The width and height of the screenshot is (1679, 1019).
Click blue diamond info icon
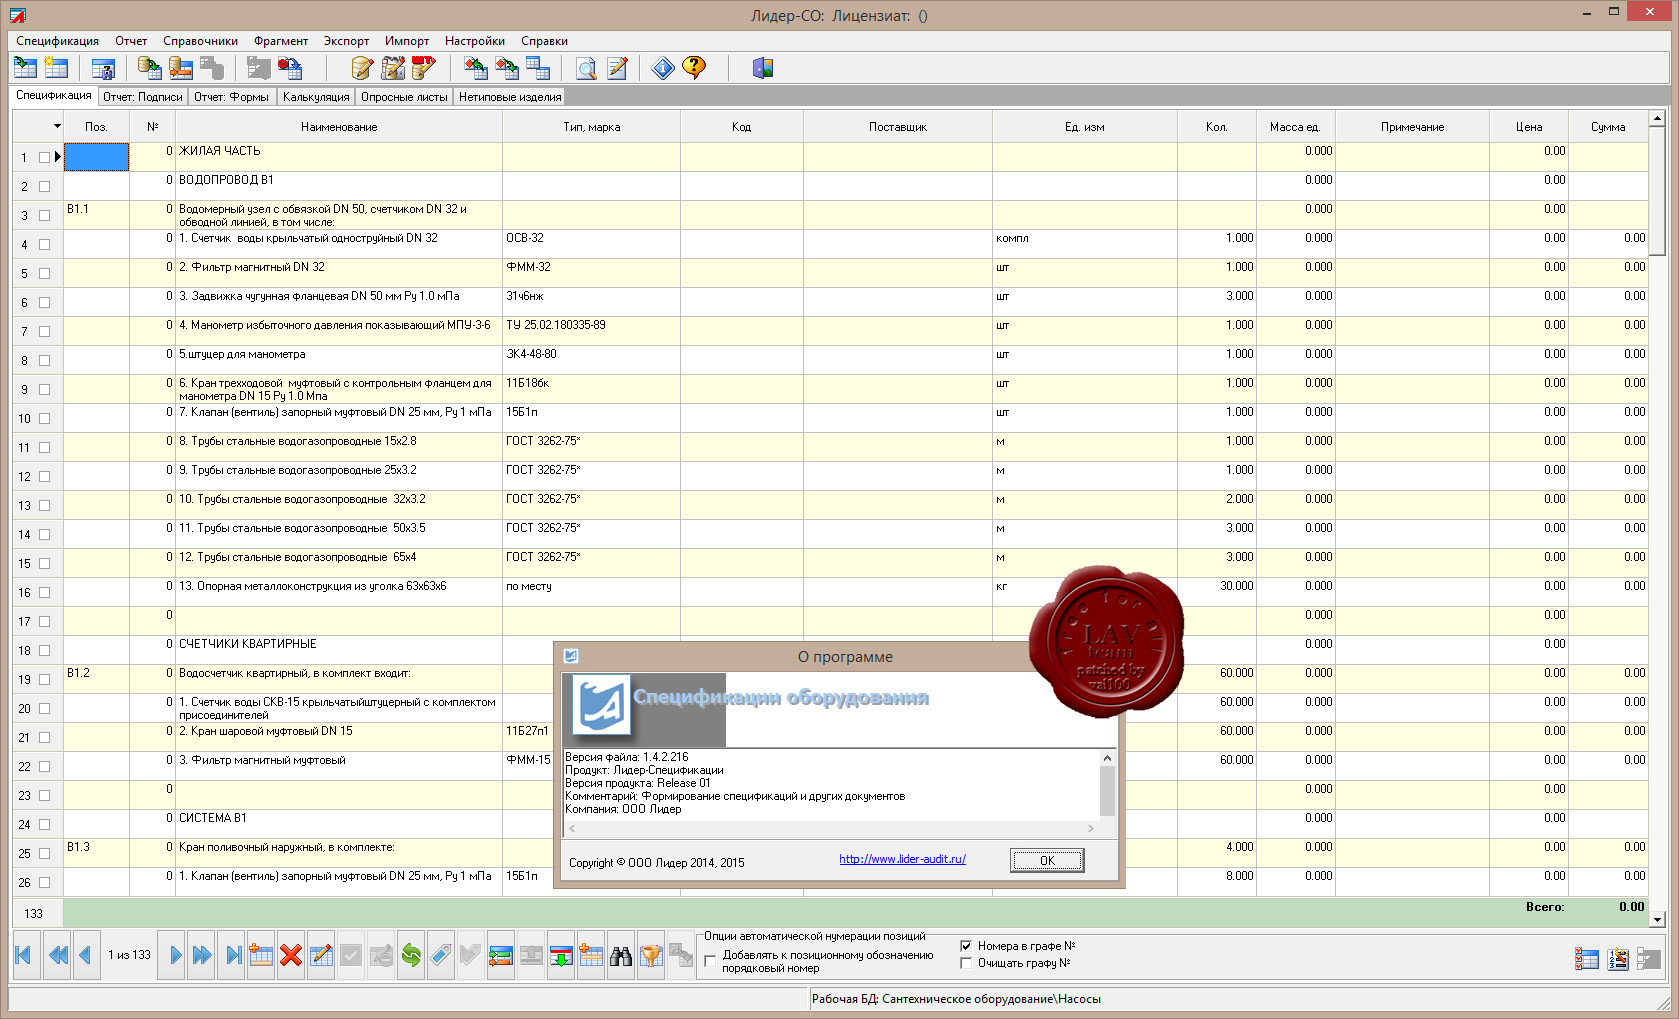click(663, 68)
